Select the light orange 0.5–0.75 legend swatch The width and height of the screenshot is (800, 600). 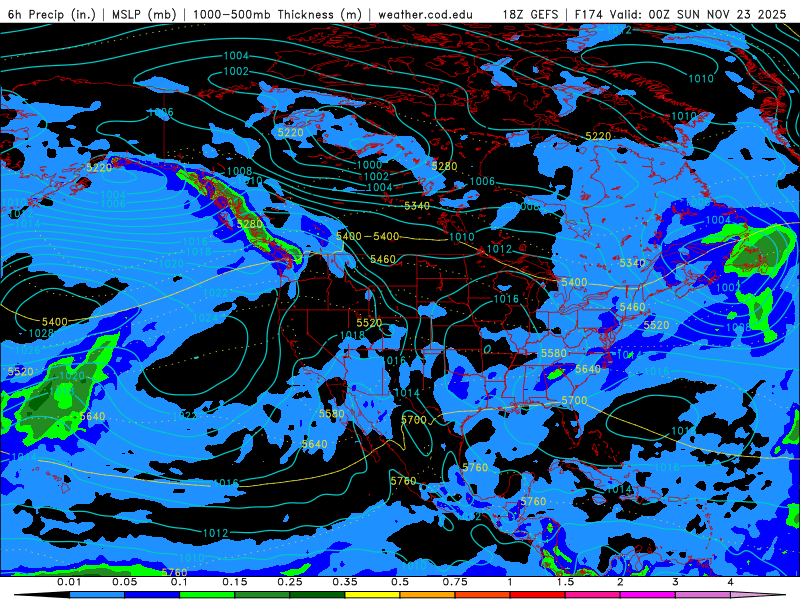click(x=428, y=595)
